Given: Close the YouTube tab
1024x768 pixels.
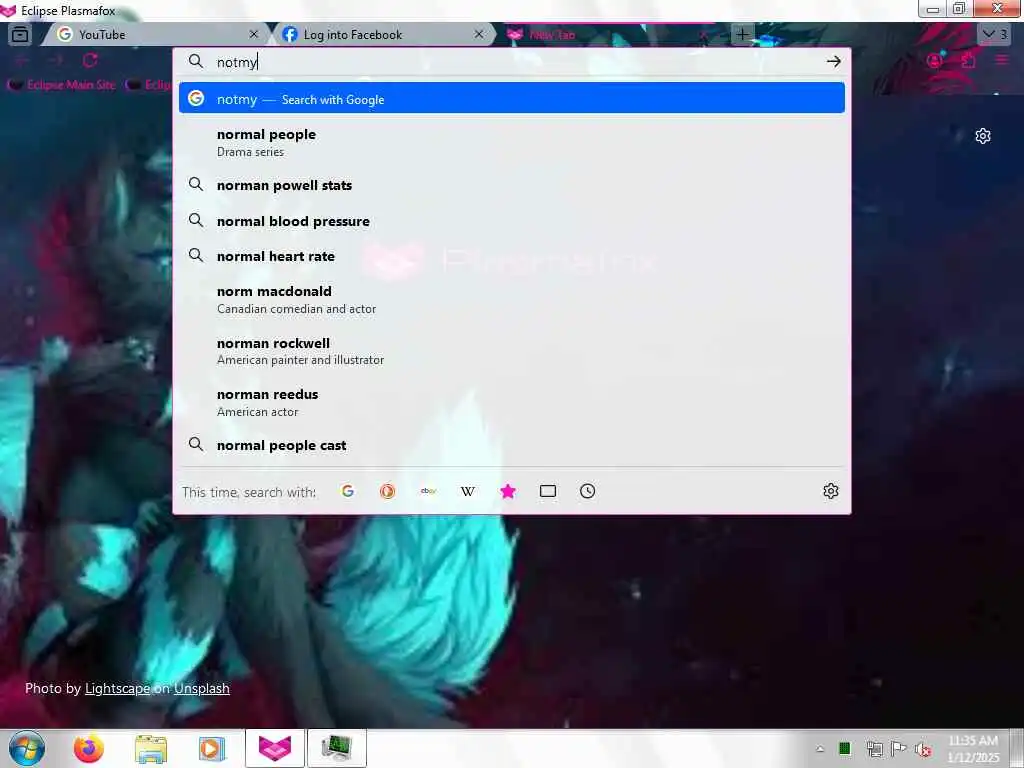Looking at the screenshot, I should [254, 34].
